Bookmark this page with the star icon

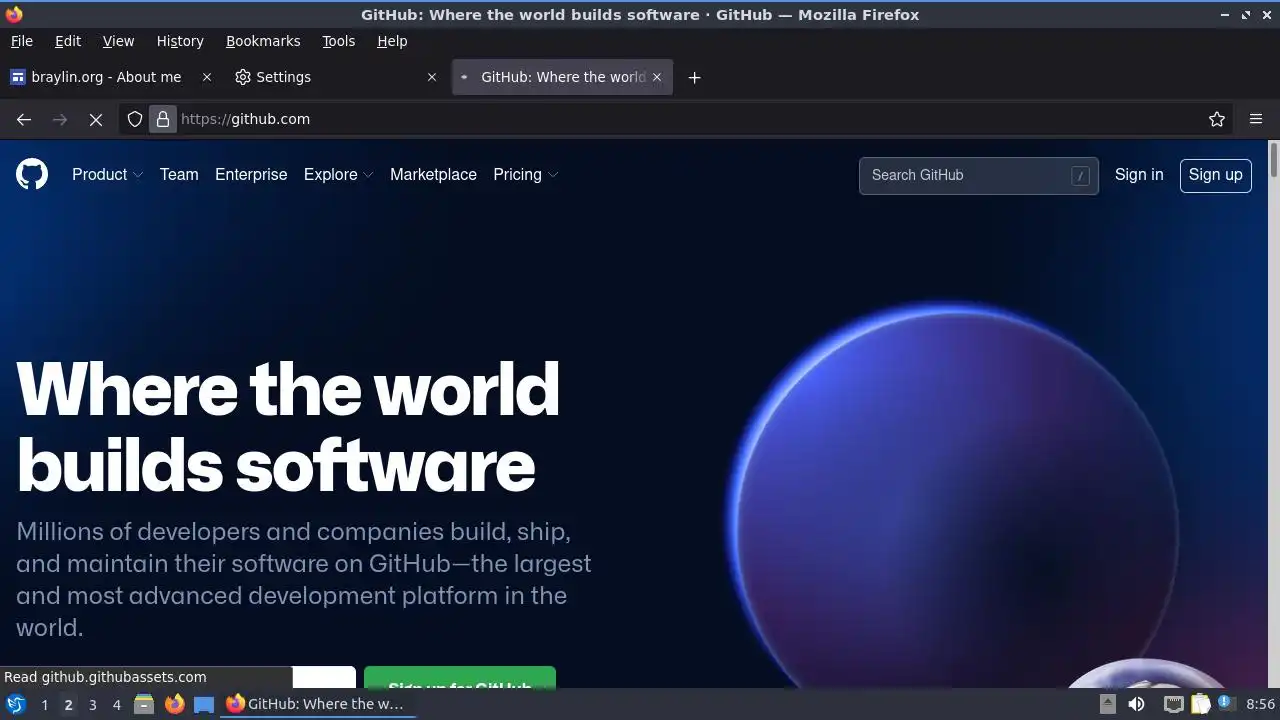tap(1217, 119)
